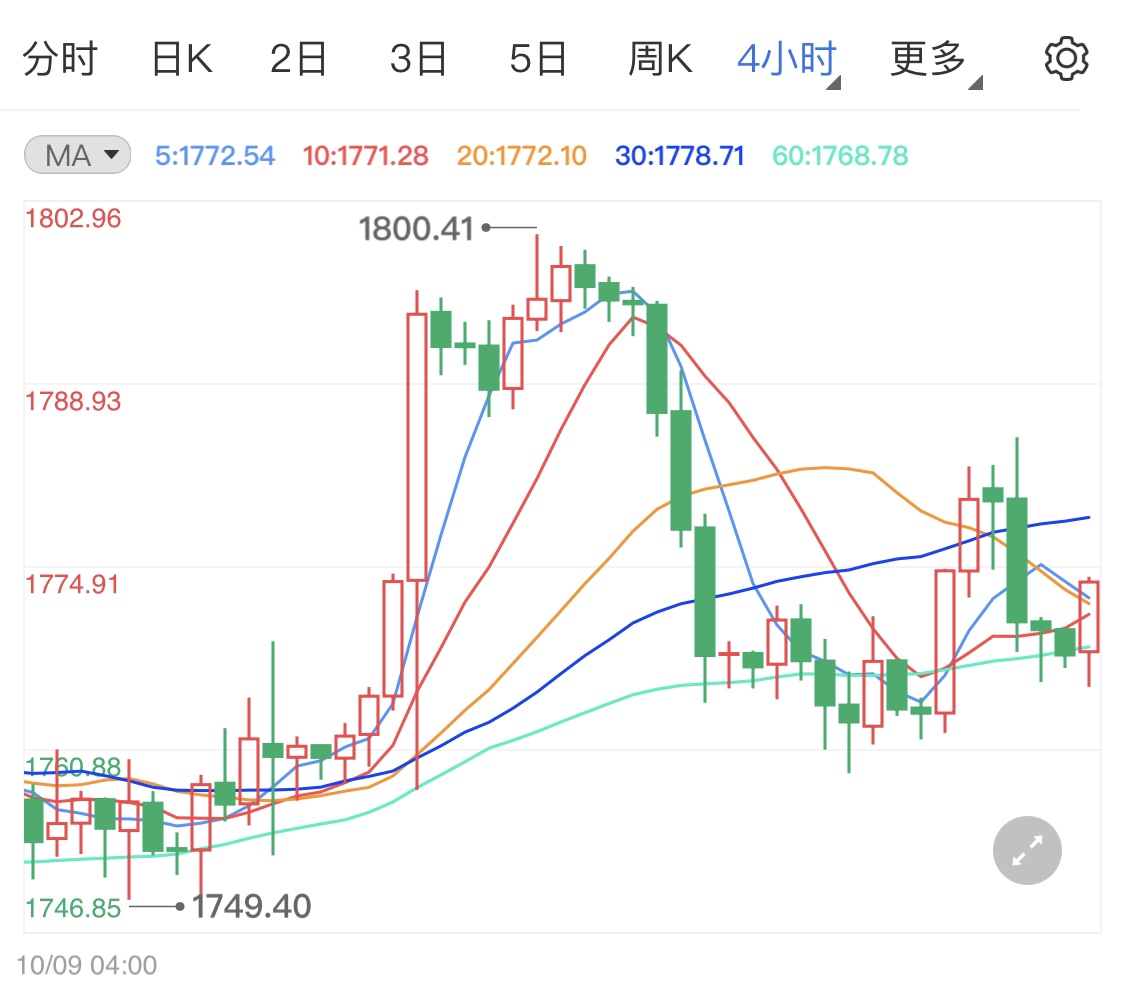This screenshot has width=1125, height=996.
Task: Open the MA indicator dropdown
Action: (x=77, y=155)
